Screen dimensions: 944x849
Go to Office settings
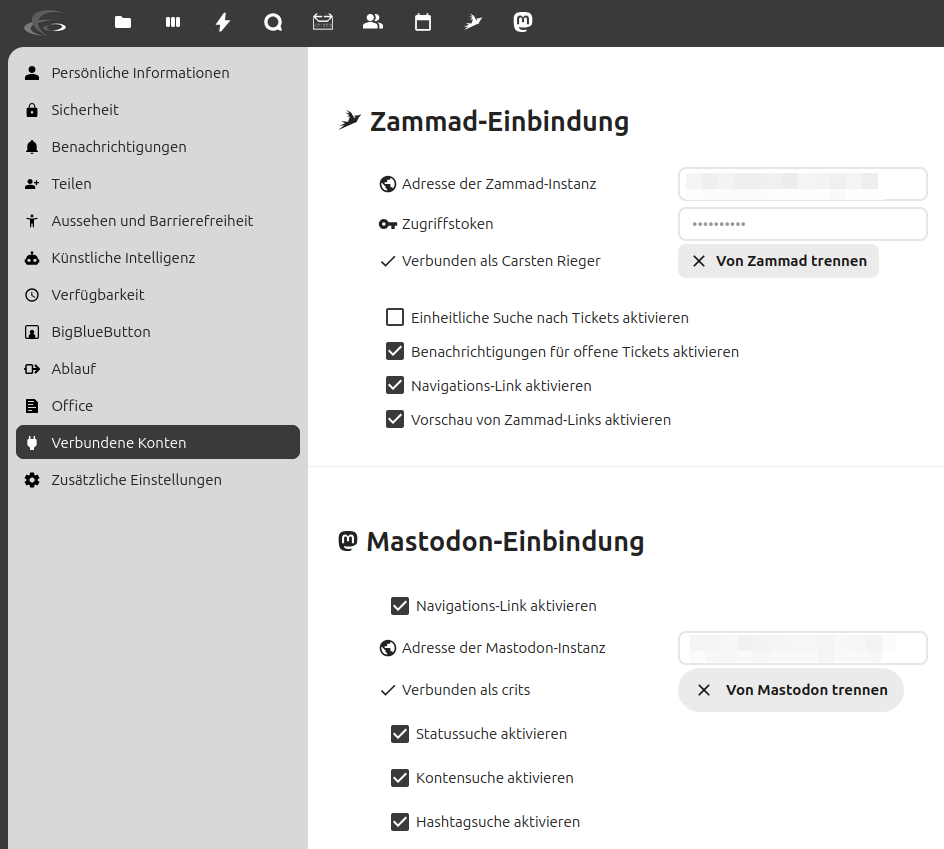[x=158, y=406]
